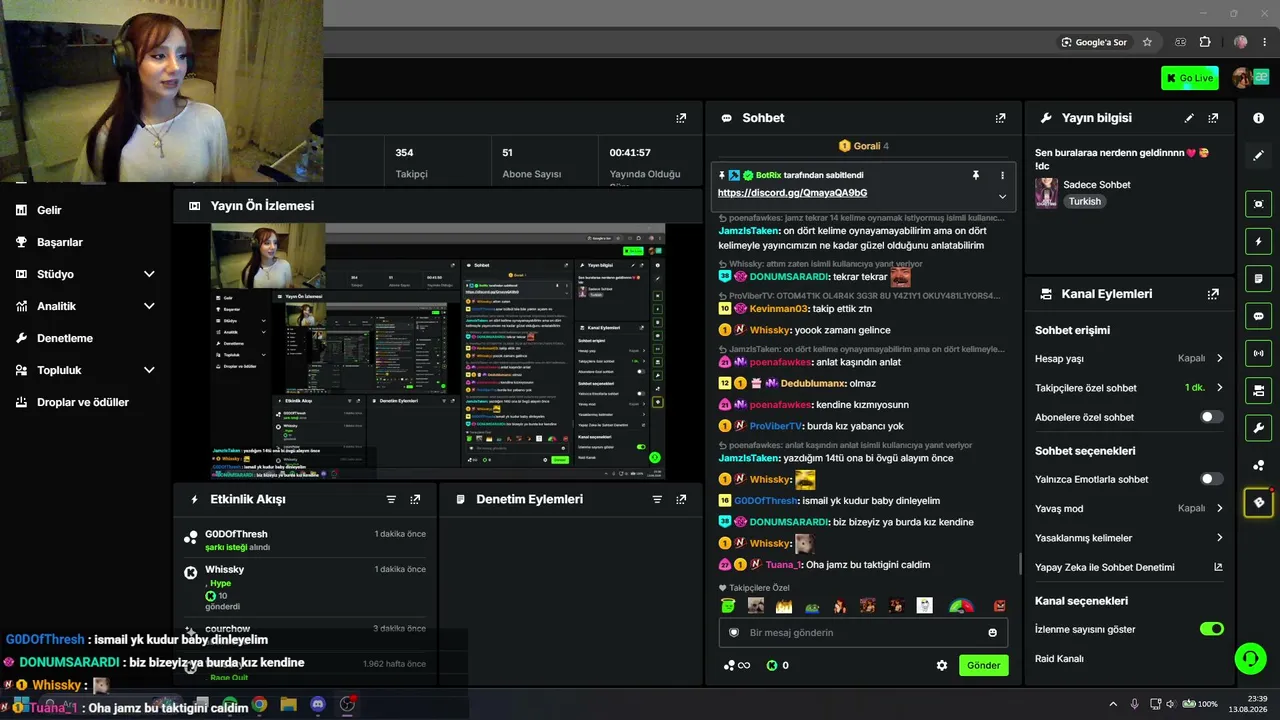Toggle Abonelere özel sohbet switch
1280x720 pixels.
1211,417
